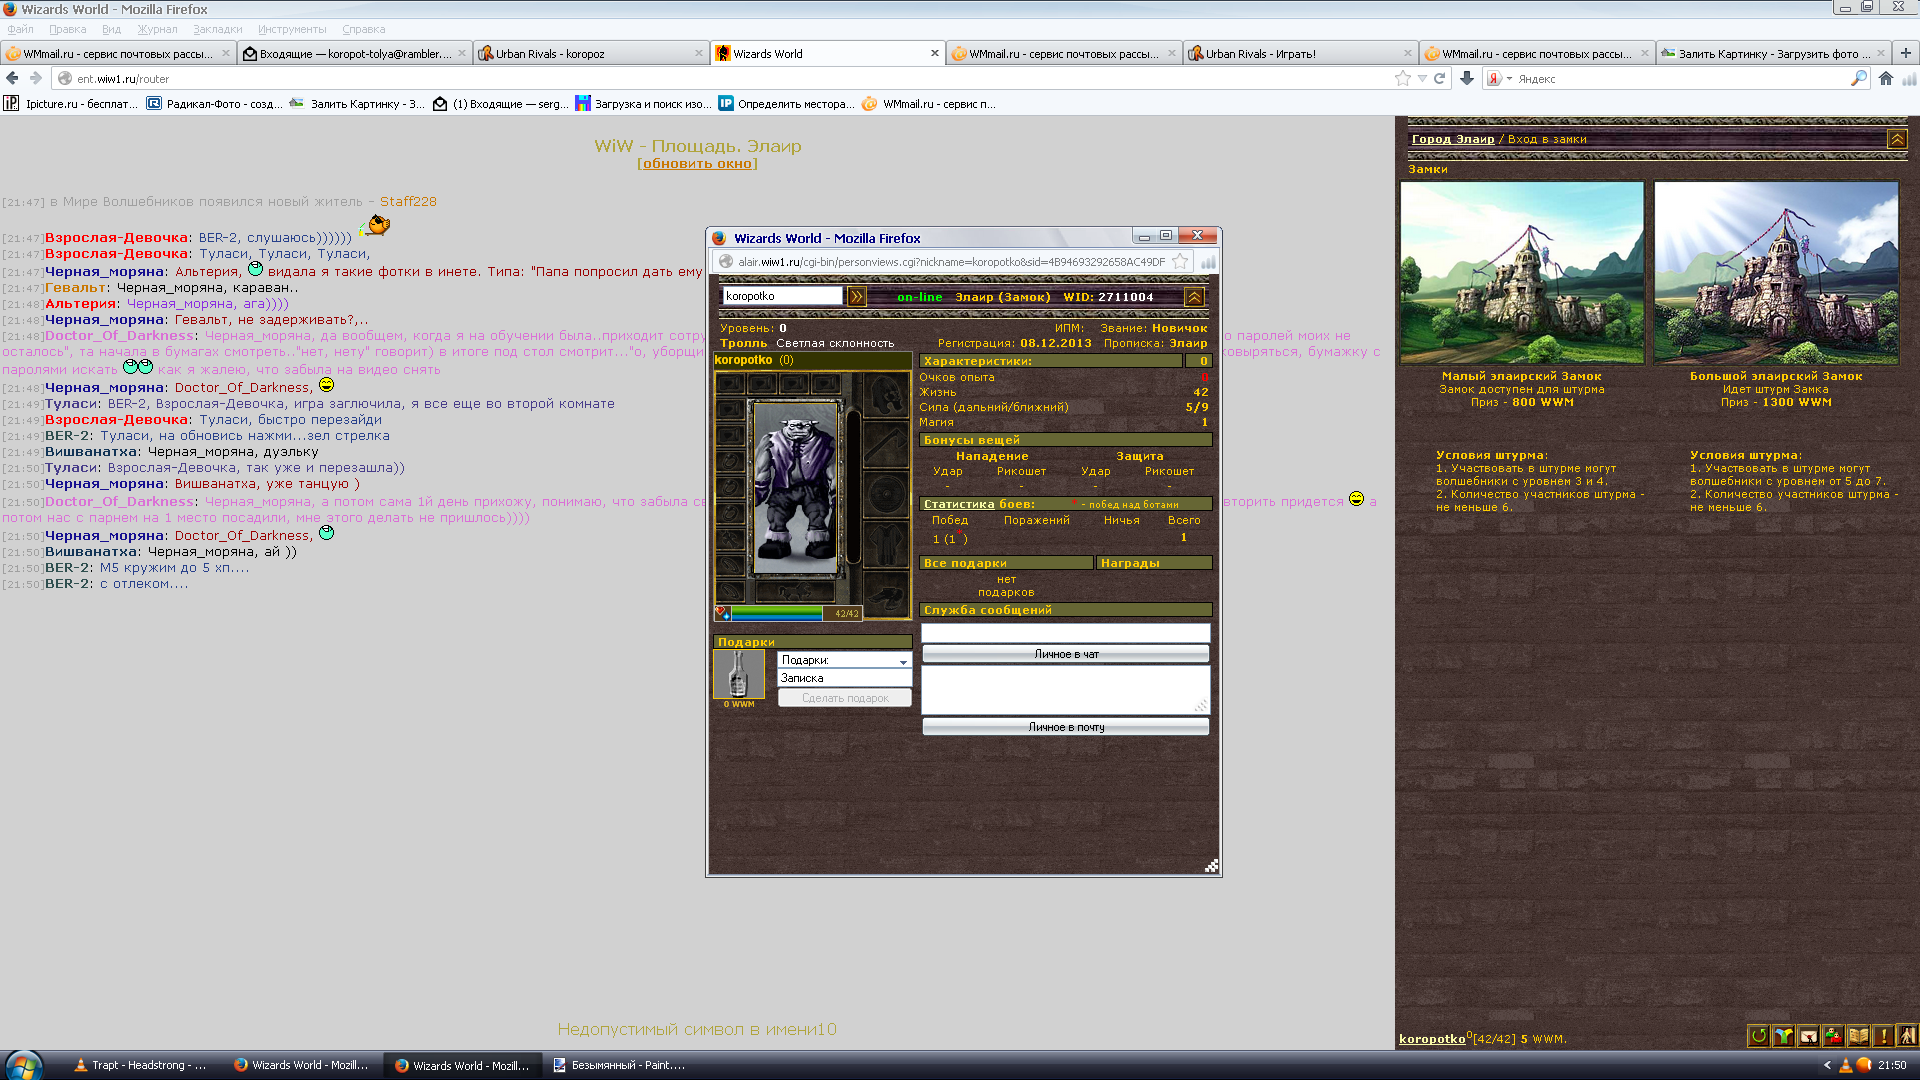This screenshot has width=1920, height=1080.
Task: Click the round shield equipment slot
Action: click(x=885, y=494)
